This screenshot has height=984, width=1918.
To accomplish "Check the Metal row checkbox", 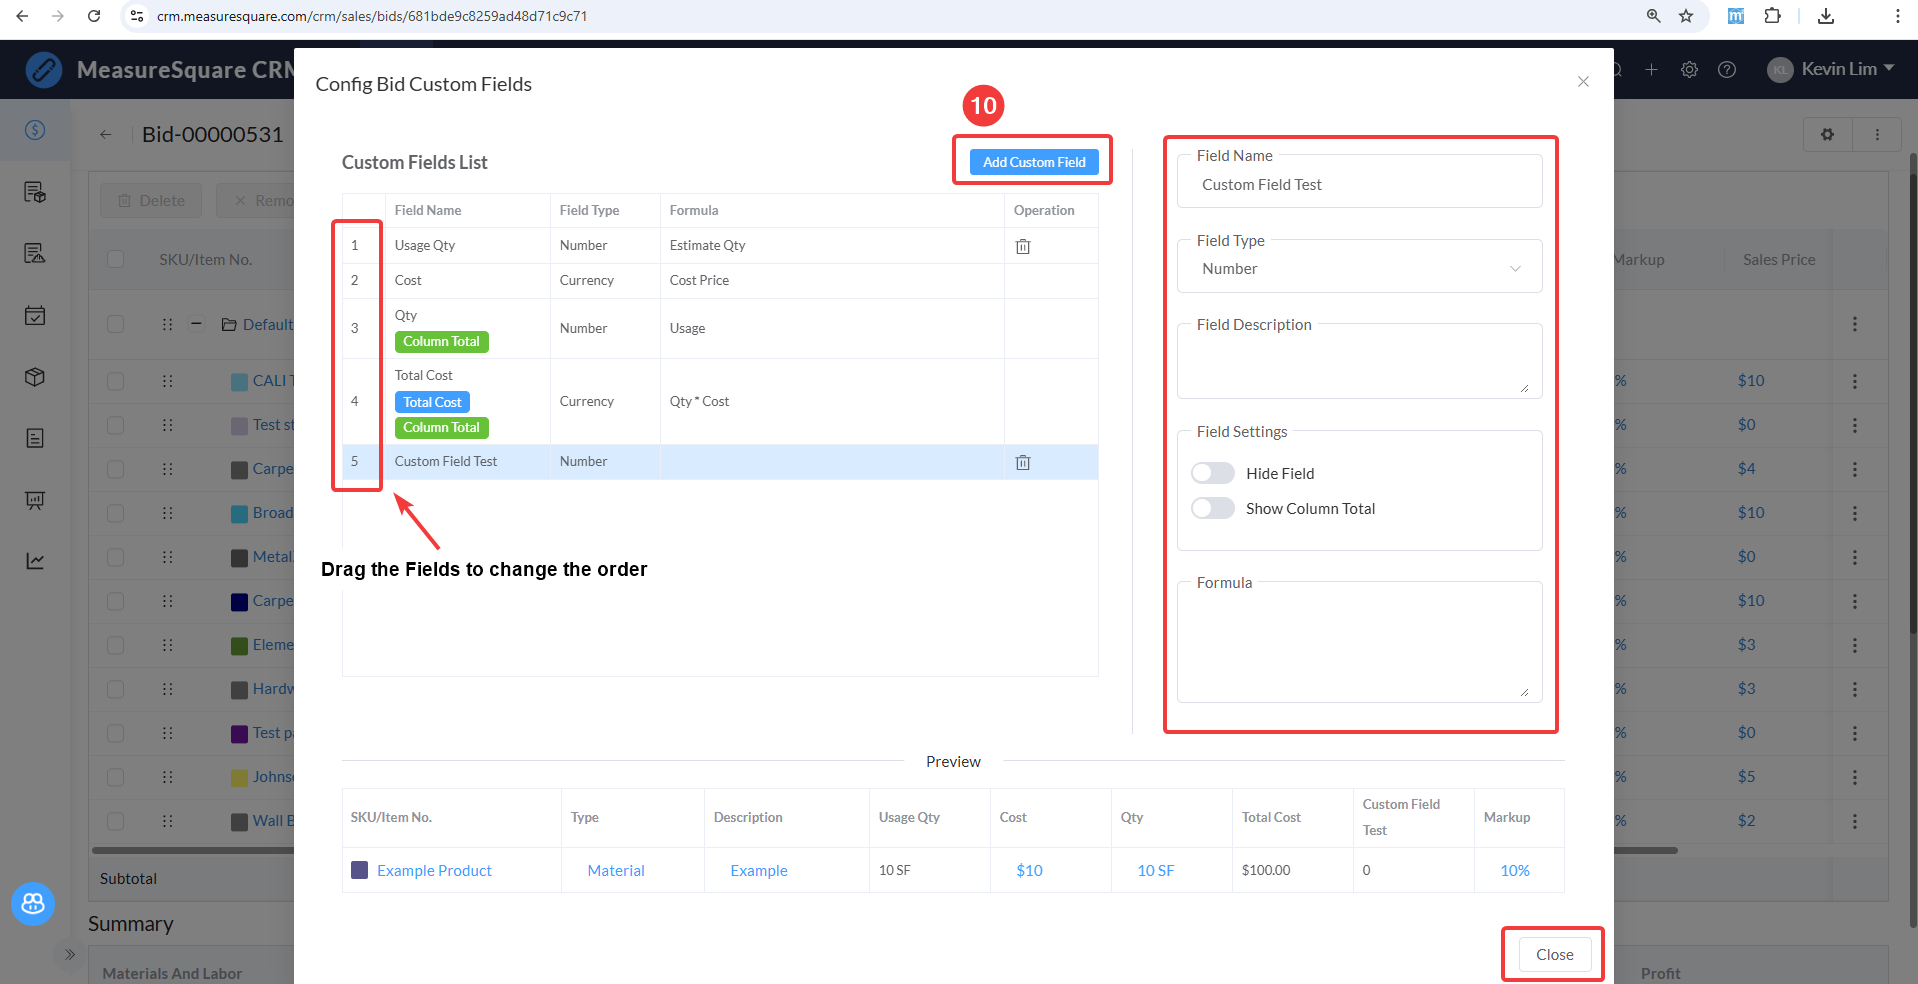I will (116, 557).
